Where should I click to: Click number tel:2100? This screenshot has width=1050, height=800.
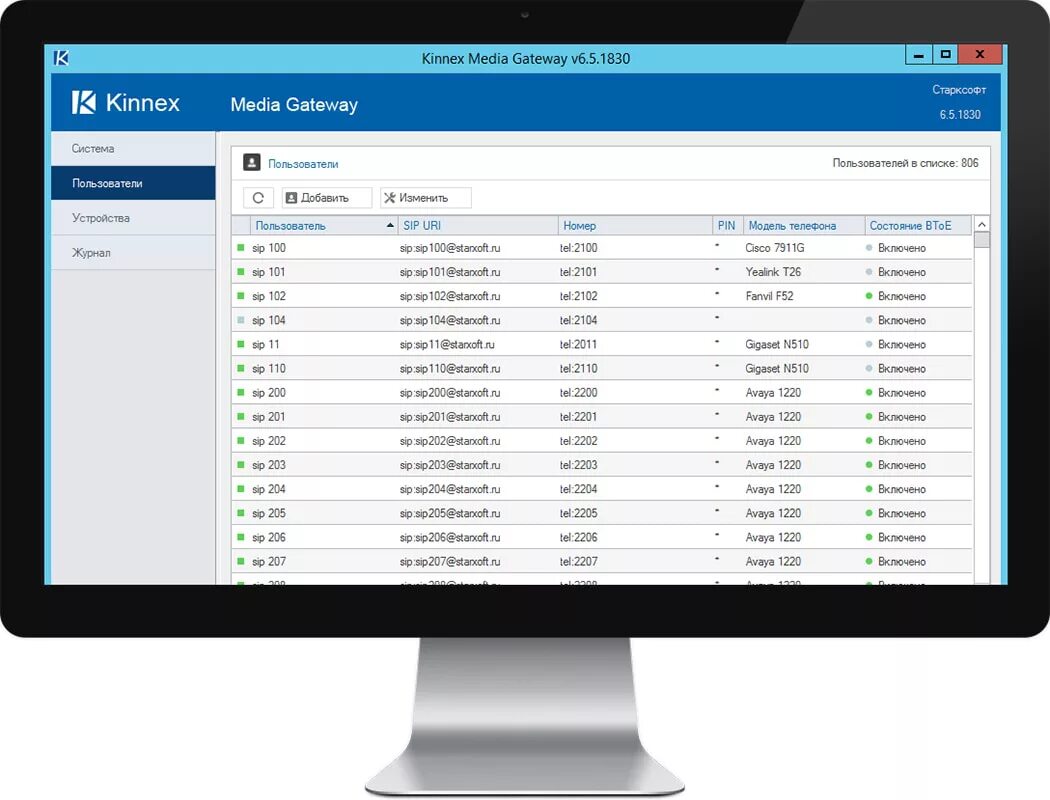579,248
